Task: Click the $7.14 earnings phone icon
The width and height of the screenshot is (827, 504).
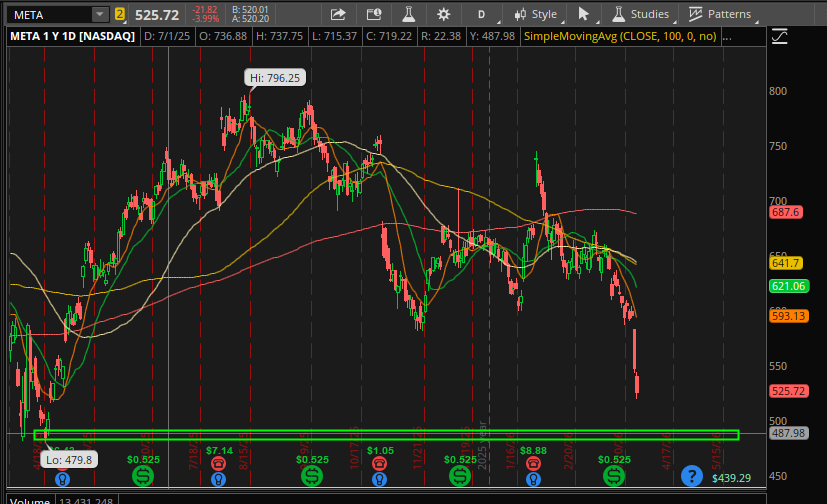Action: 218,463
